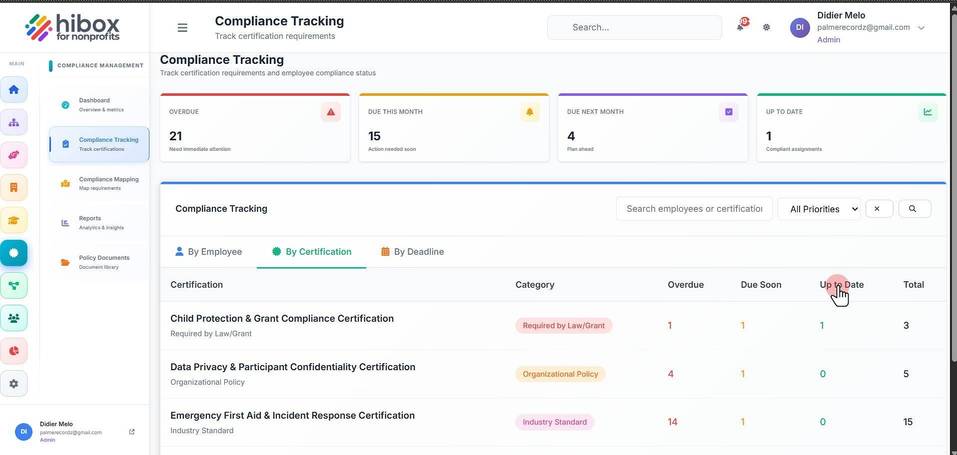Open the org chart hierarchy sidebar icon
Screen dimensions: 957x455
click(x=14, y=122)
